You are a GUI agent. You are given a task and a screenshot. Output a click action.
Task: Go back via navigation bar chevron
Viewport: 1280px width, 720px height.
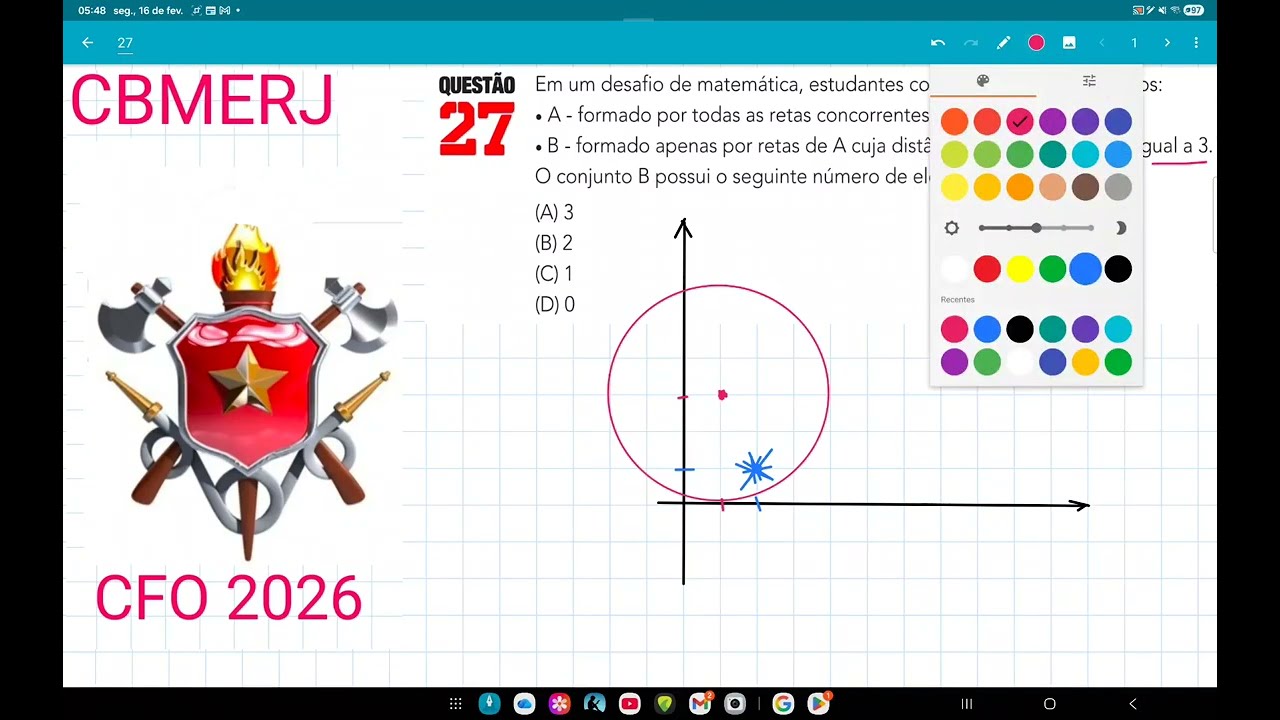[x=1132, y=704]
